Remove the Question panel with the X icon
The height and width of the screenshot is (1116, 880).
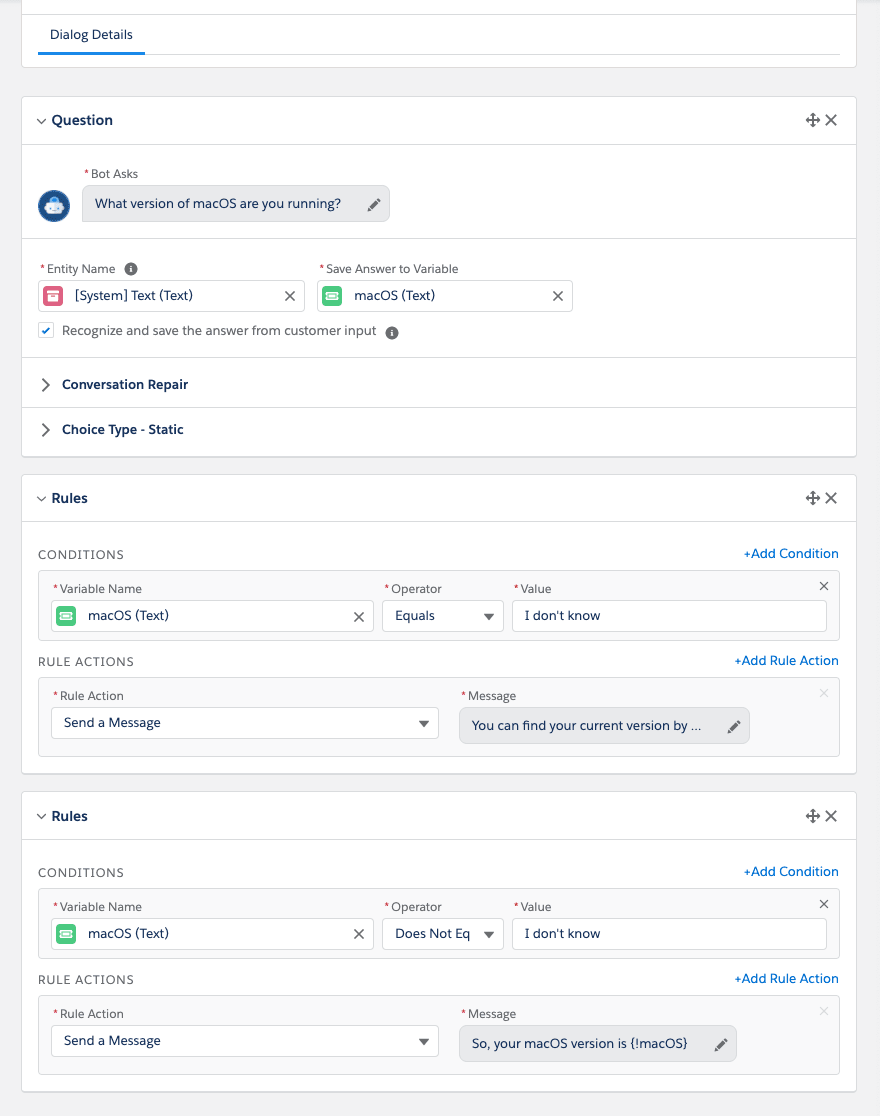click(831, 120)
